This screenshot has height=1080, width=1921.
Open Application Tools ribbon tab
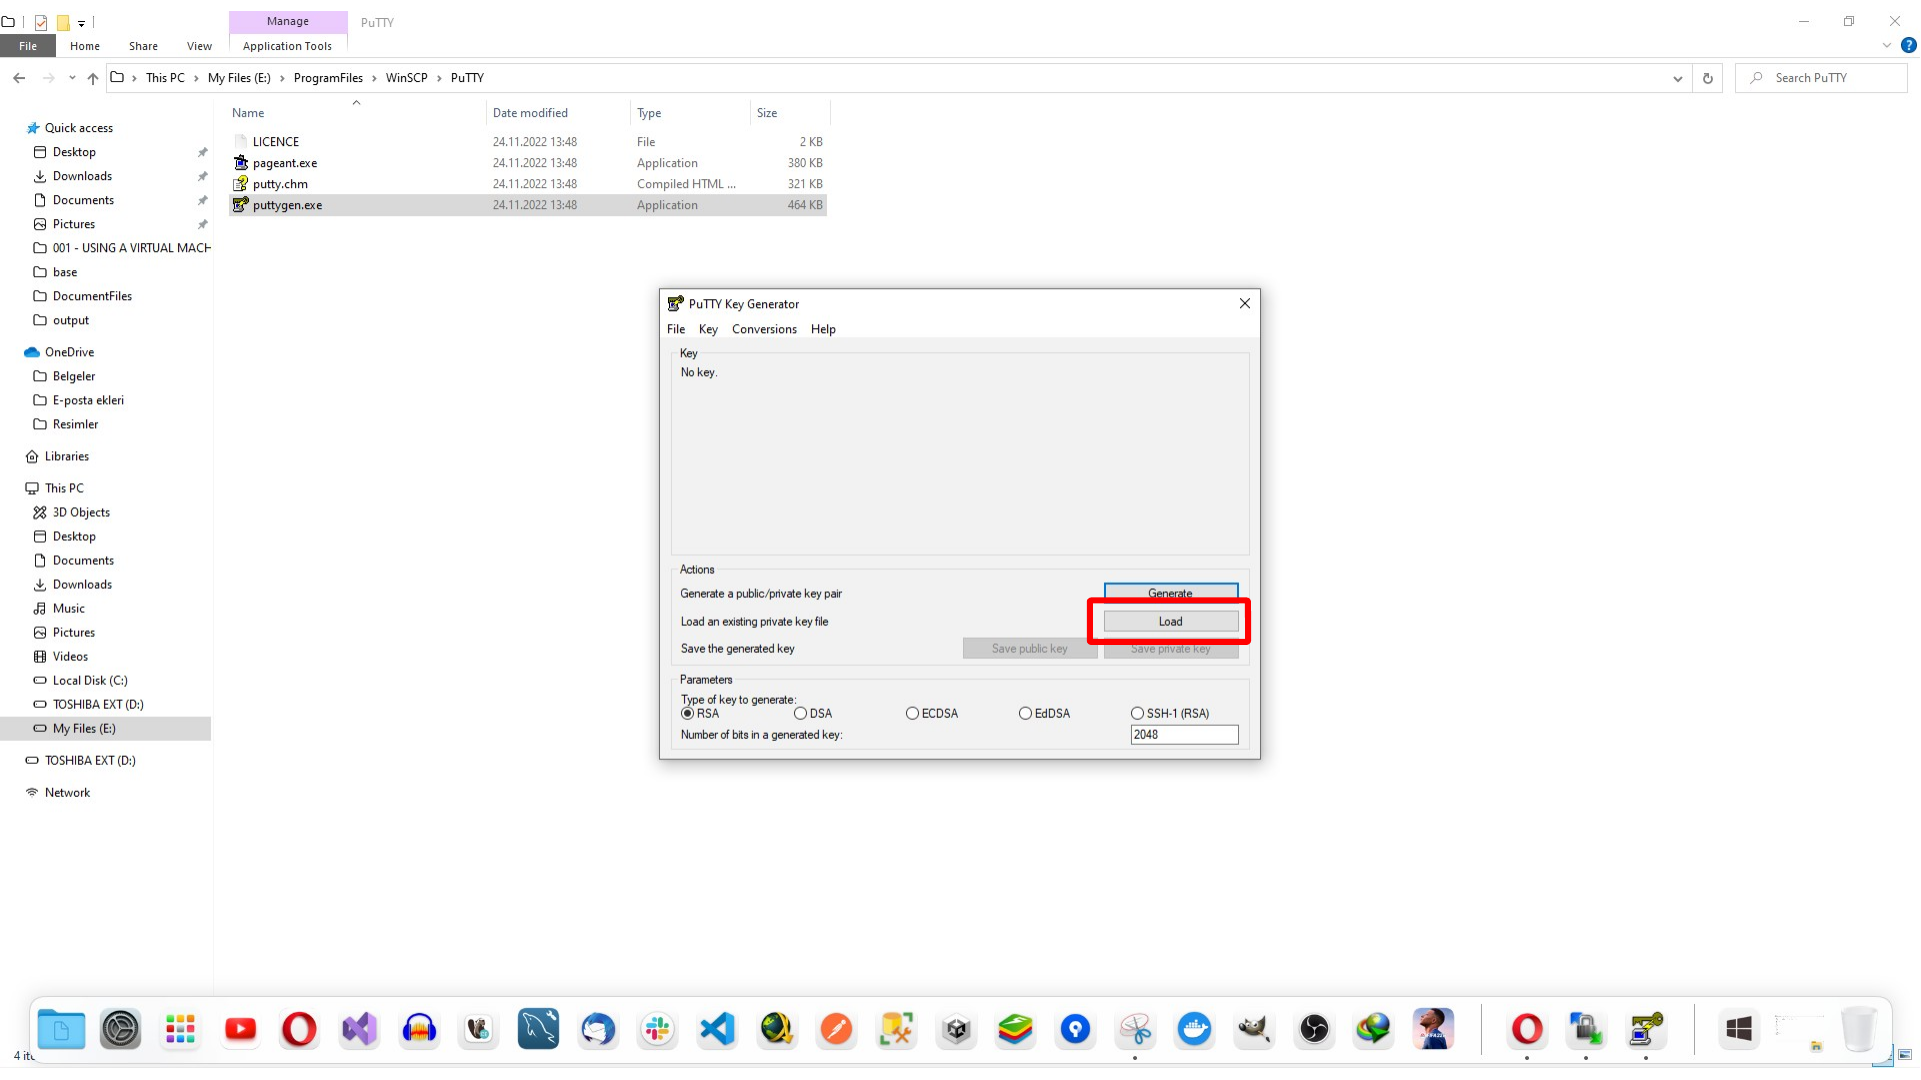click(x=287, y=46)
